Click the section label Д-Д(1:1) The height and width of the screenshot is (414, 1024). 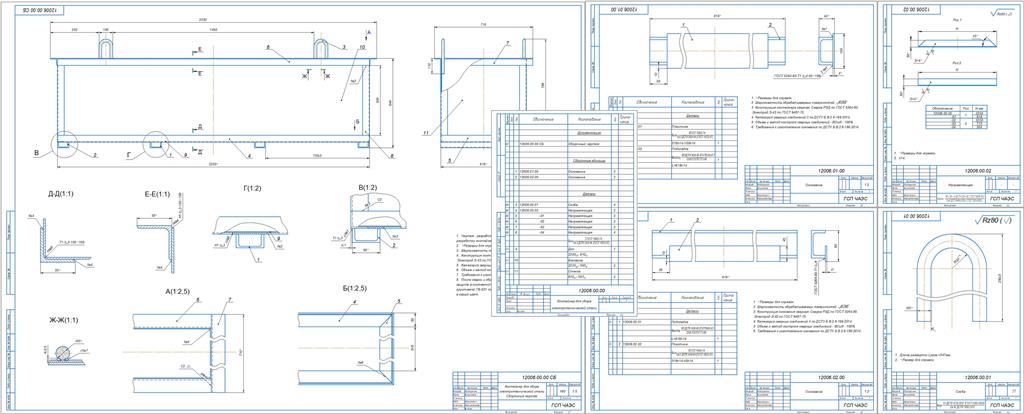60,194
